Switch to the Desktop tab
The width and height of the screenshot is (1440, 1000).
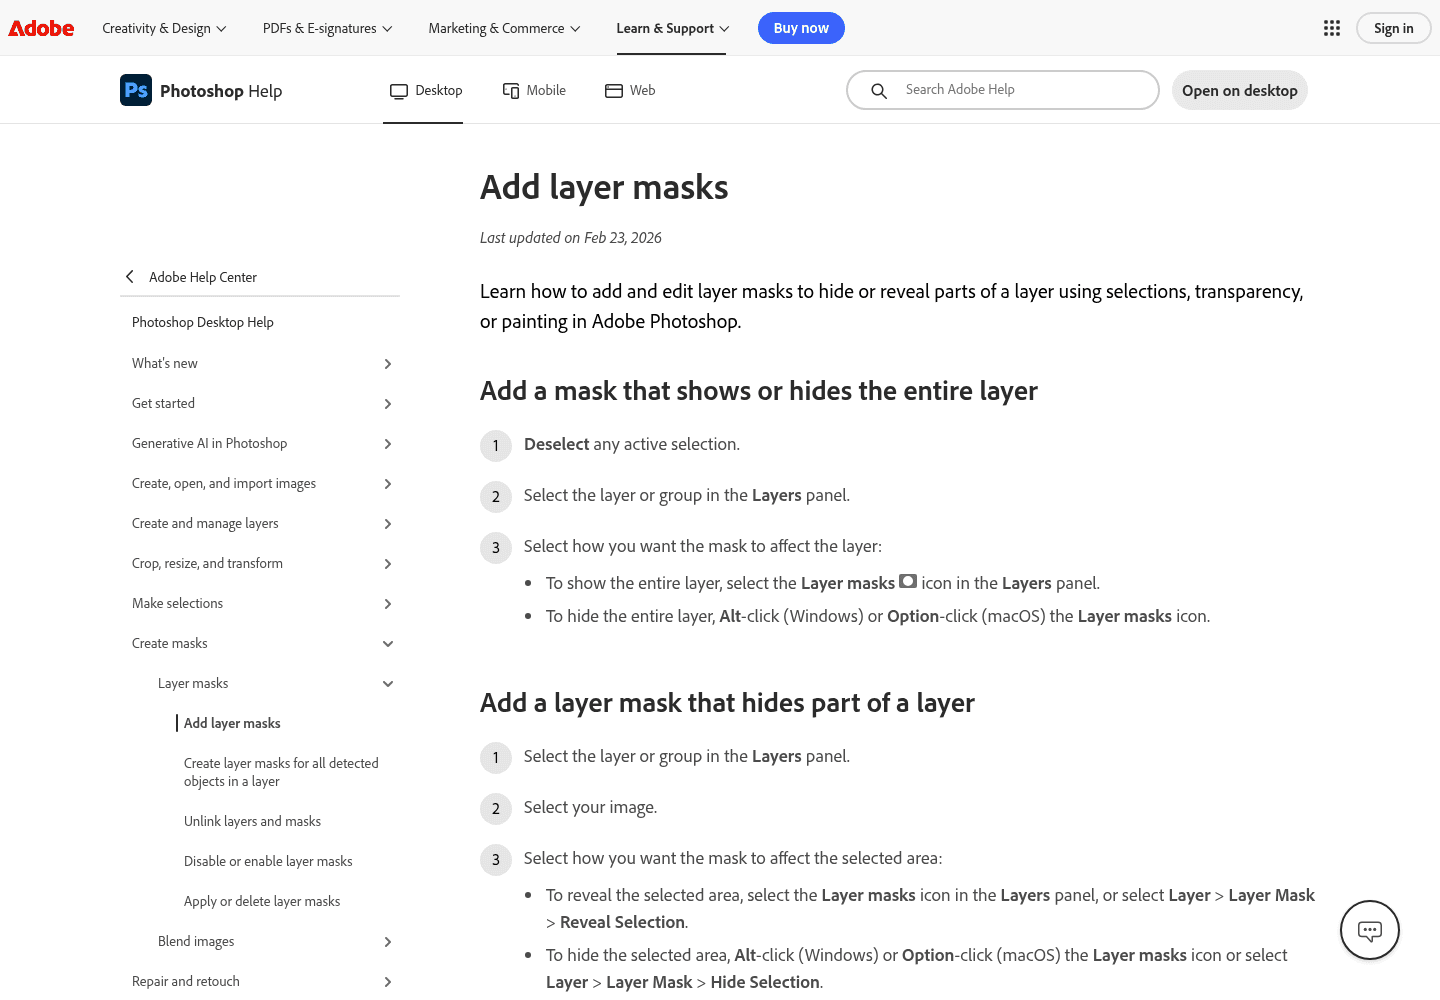pyautogui.click(x=426, y=90)
